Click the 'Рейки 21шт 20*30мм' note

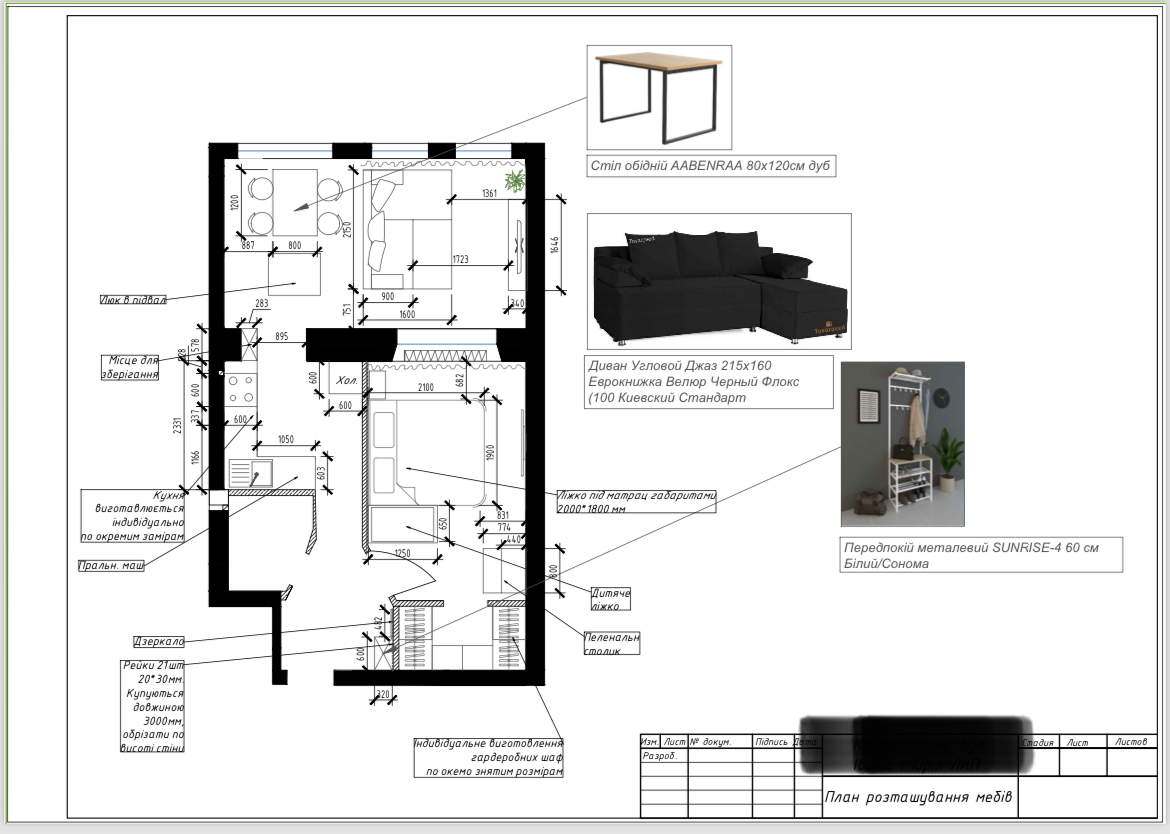[153, 706]
